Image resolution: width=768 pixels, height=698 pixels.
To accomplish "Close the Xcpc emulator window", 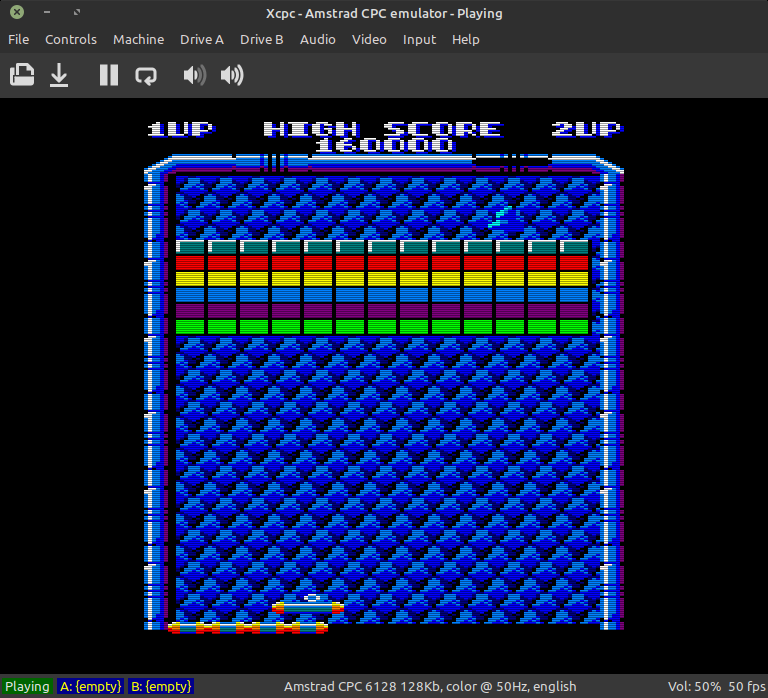I will [17, 12].
